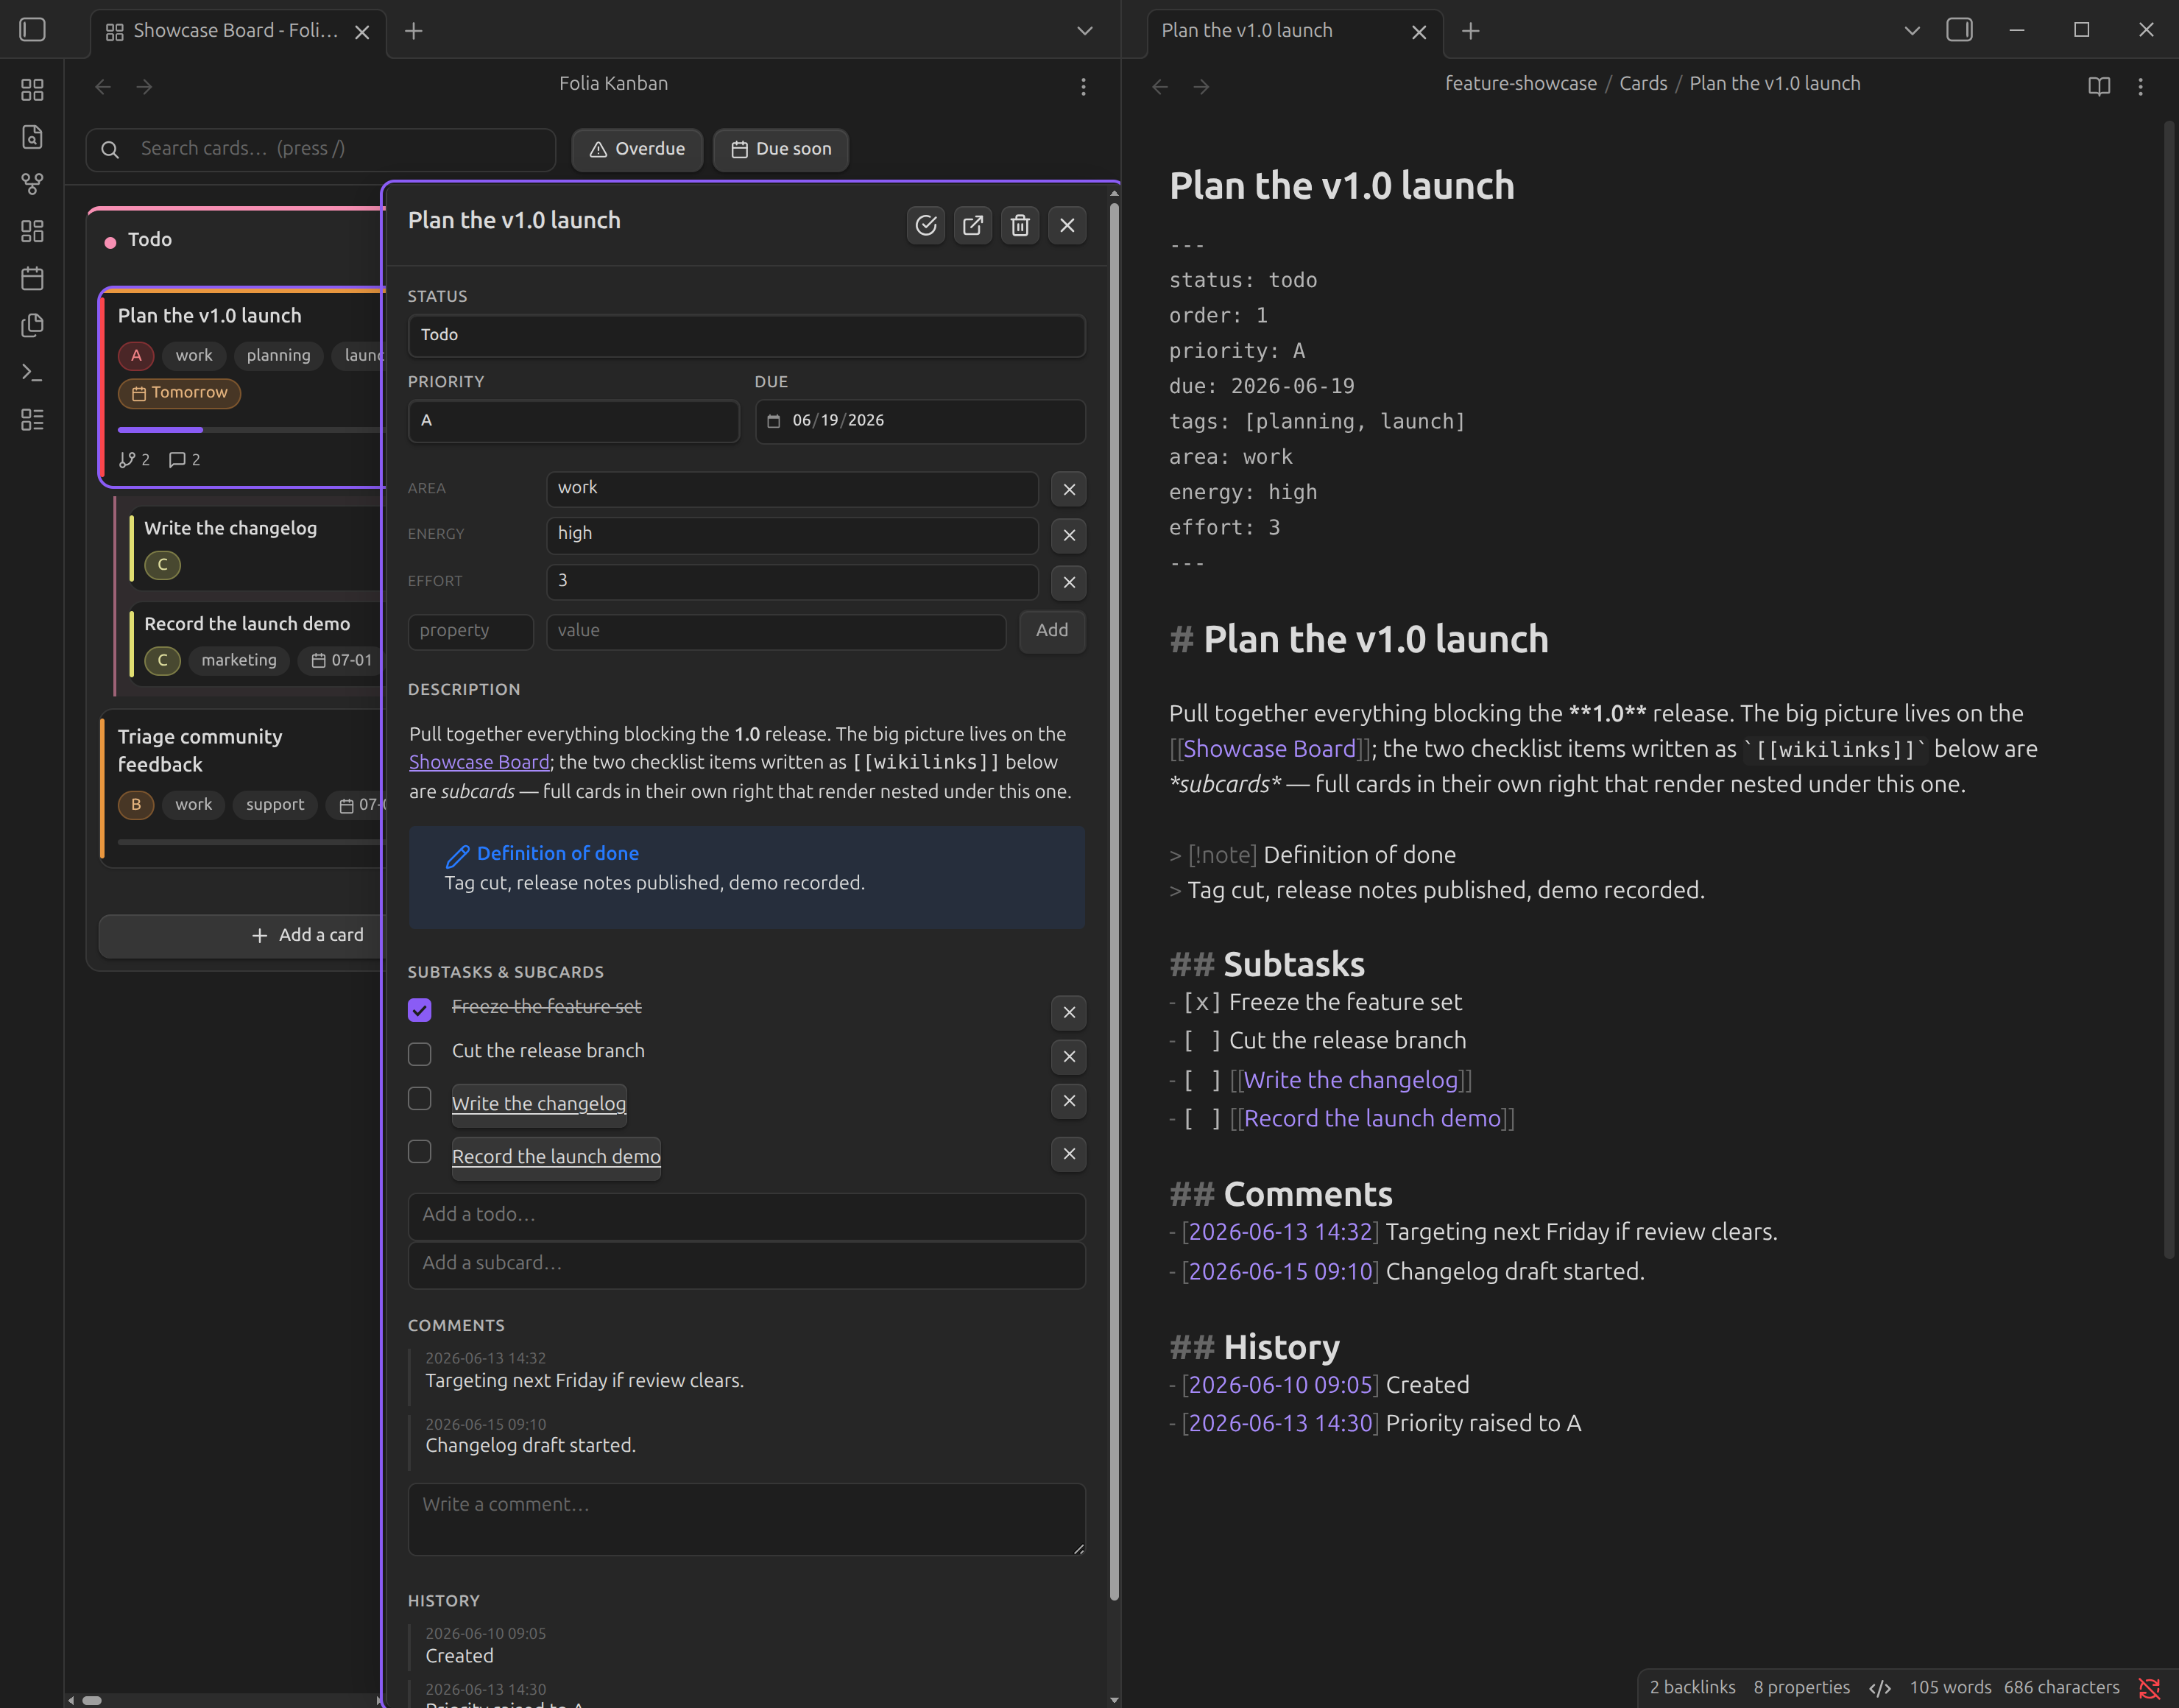2179x1708 pixels.
Task: Open a new tab in left pane
Action: [x=413, y=31]
